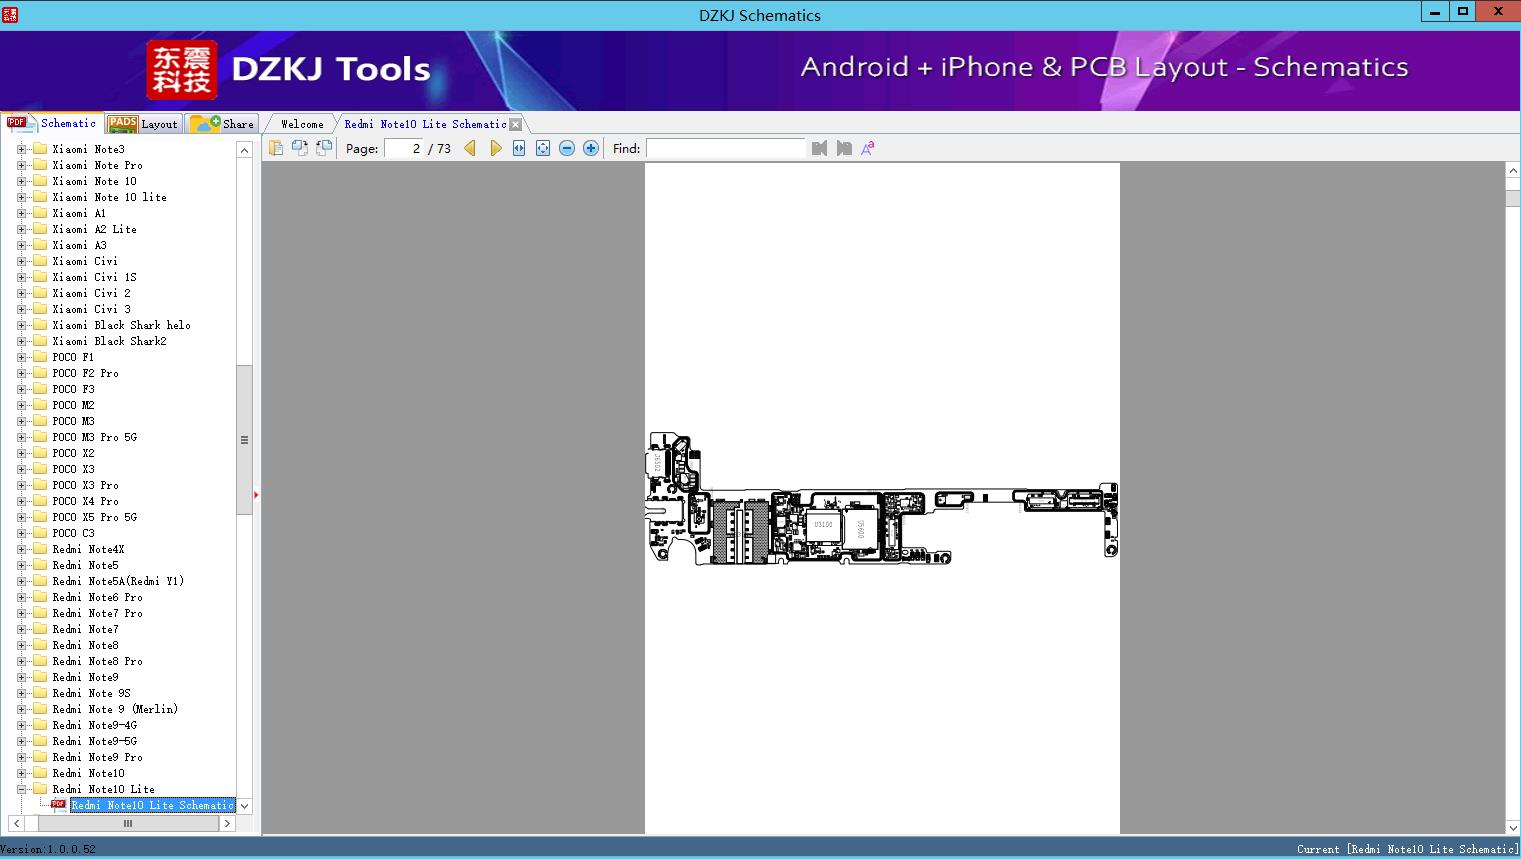Select Redmi Note7 Pro in the tree
The image size is (1521, 859).
click(x=97, y=613)
